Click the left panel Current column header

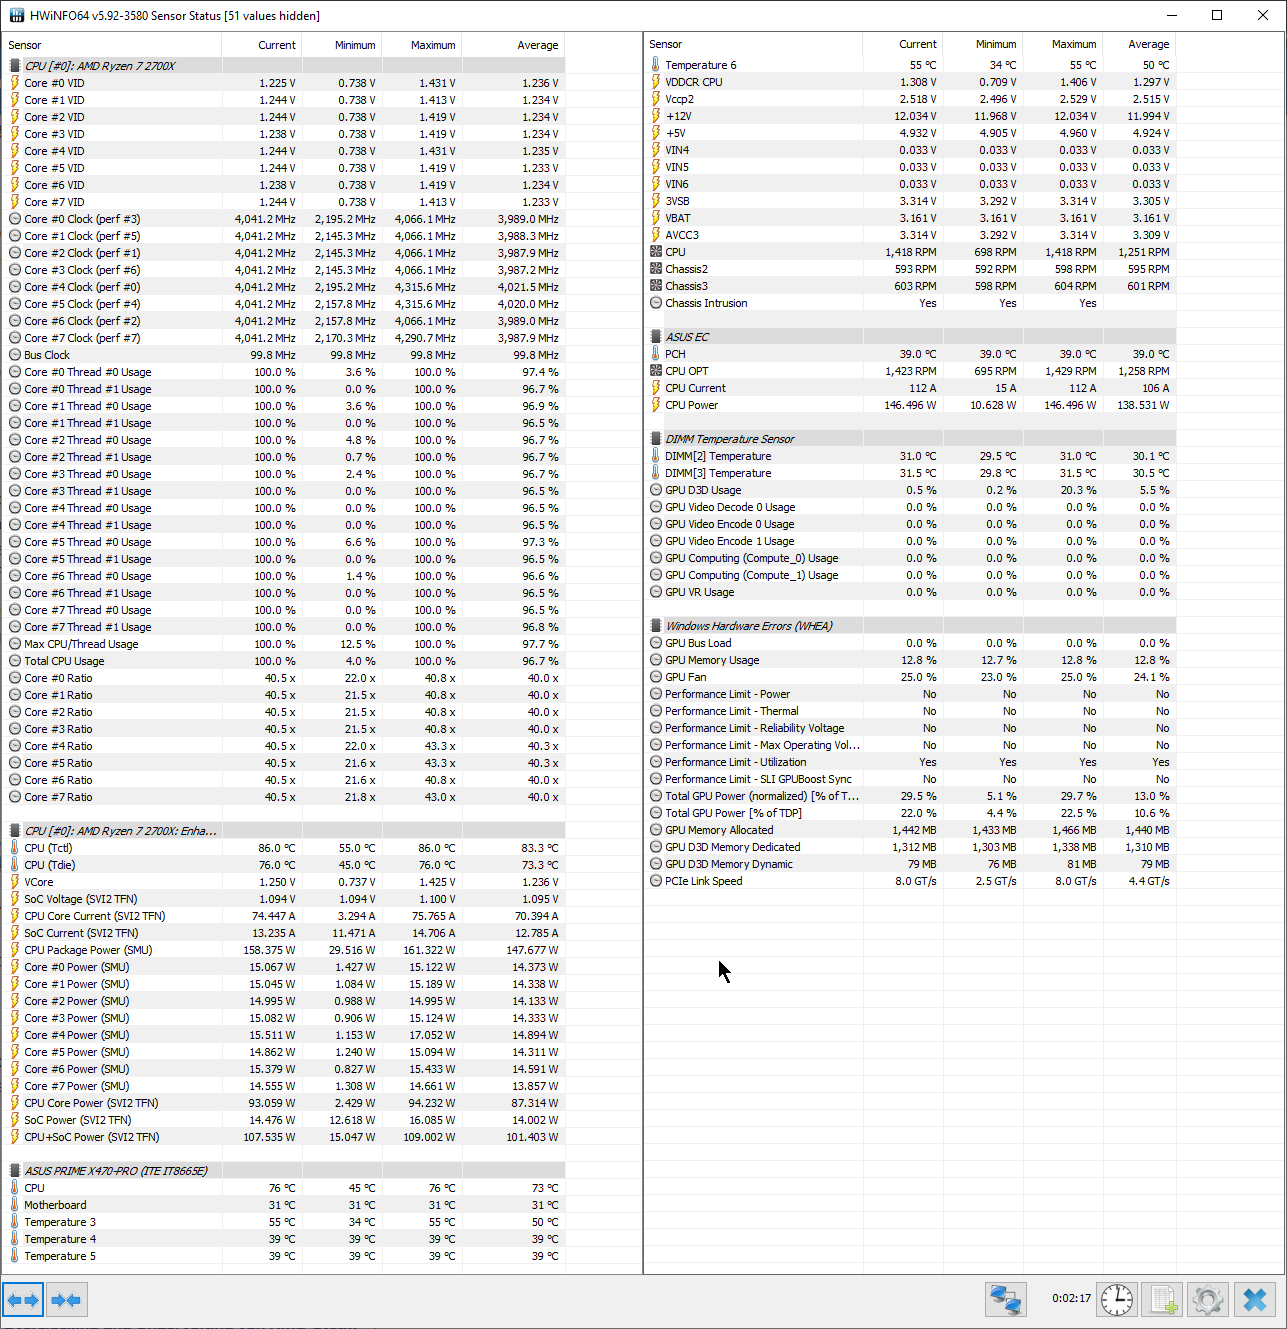262,45
